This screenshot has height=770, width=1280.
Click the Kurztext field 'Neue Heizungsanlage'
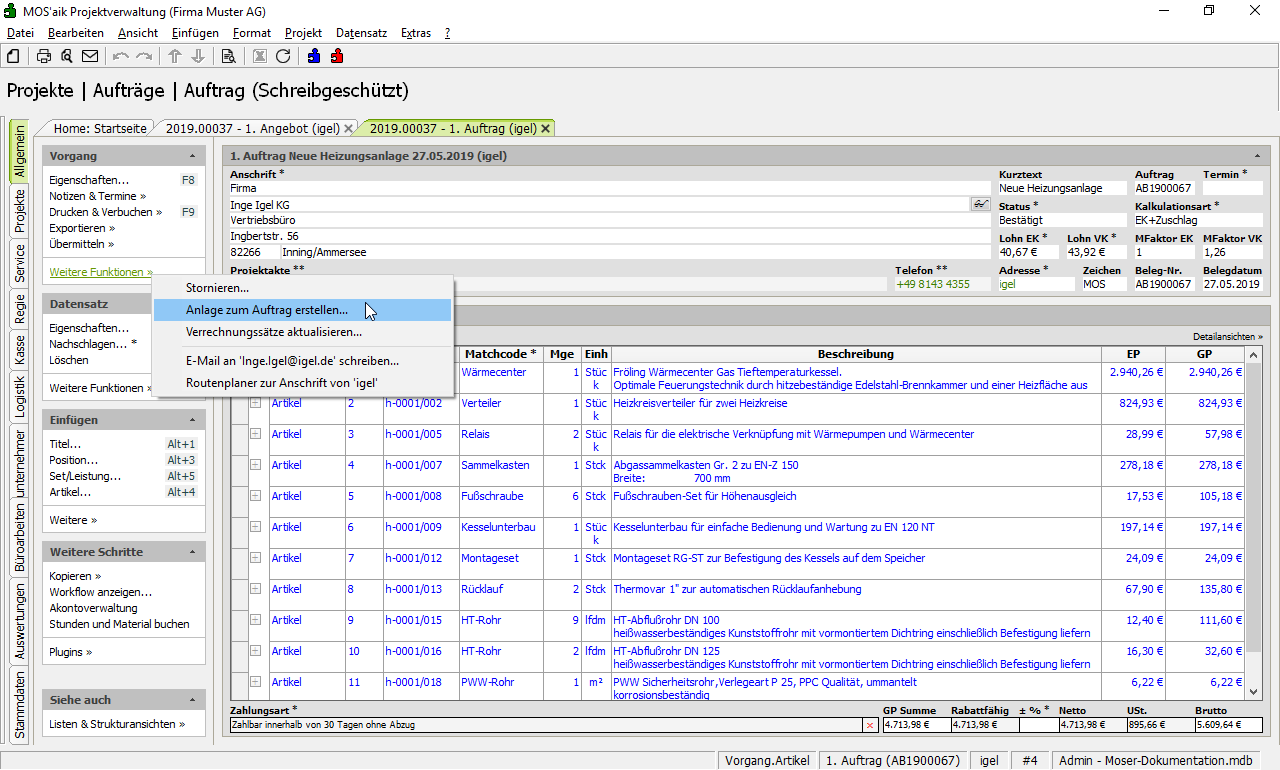(1061, 188)
